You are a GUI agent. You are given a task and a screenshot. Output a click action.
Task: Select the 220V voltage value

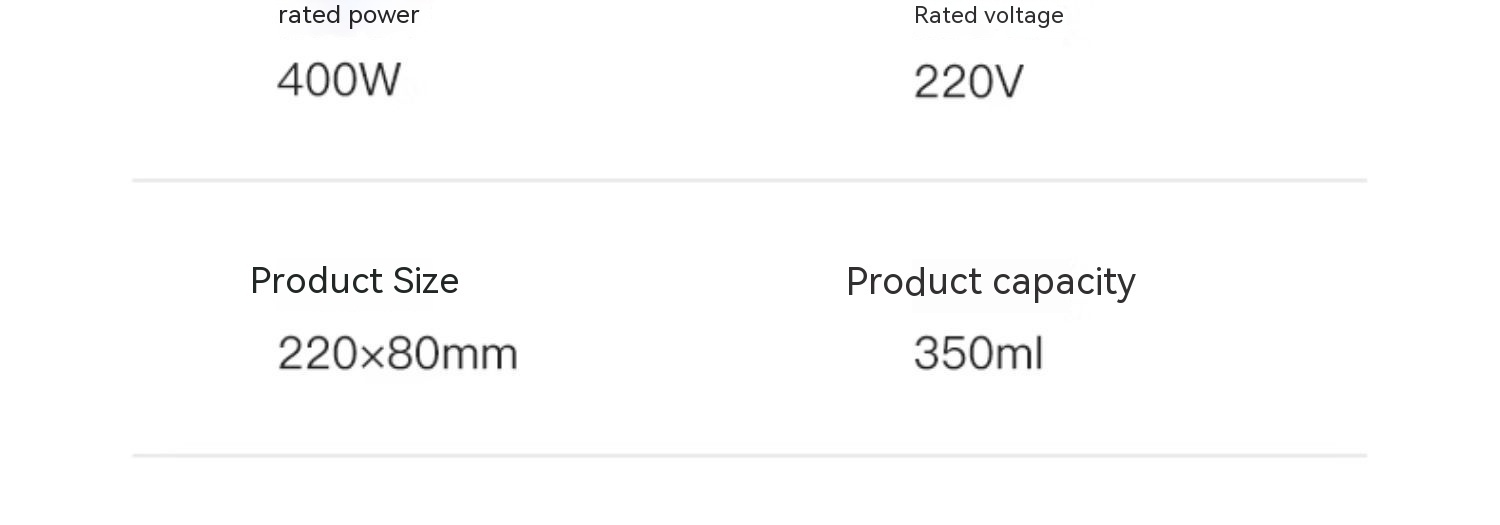pyautogui.click(x=968, y=82)
